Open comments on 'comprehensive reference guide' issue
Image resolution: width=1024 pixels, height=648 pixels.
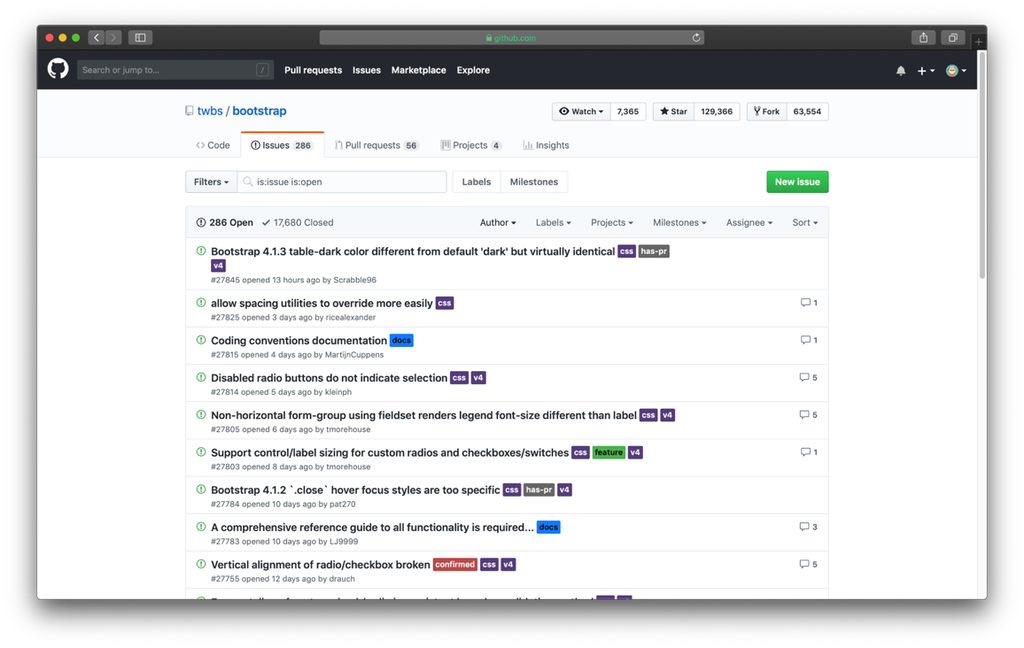[808, 526]
